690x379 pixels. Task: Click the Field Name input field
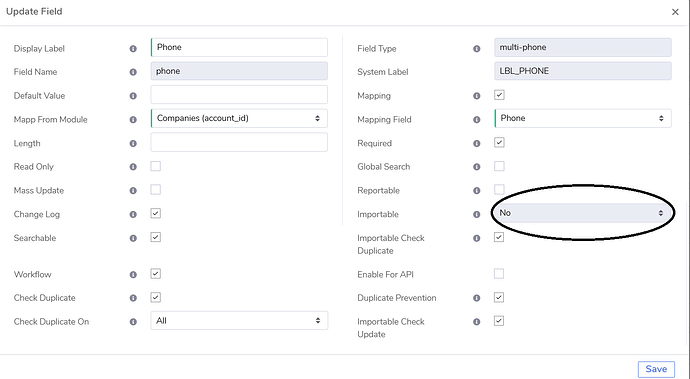click(x=239, y=71)
